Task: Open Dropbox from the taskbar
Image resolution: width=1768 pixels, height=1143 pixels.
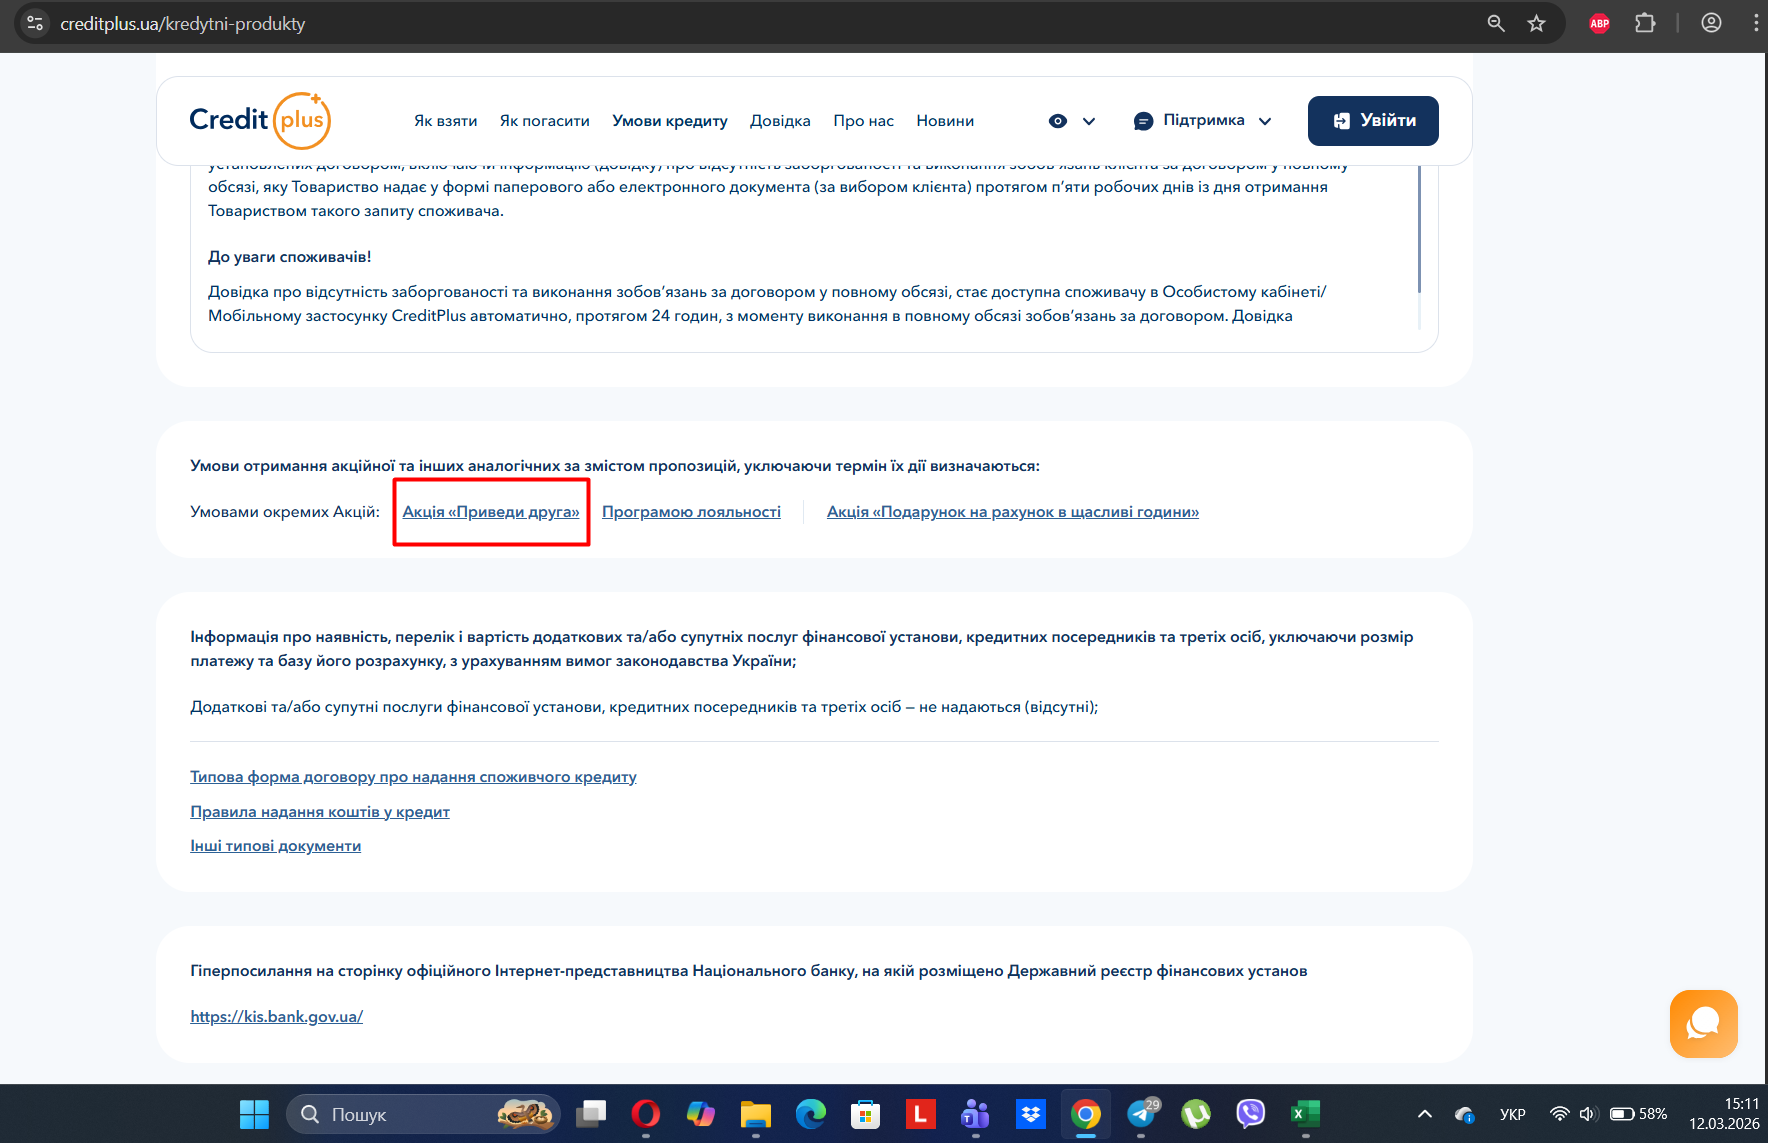Action: (x=1031, y=1114)
